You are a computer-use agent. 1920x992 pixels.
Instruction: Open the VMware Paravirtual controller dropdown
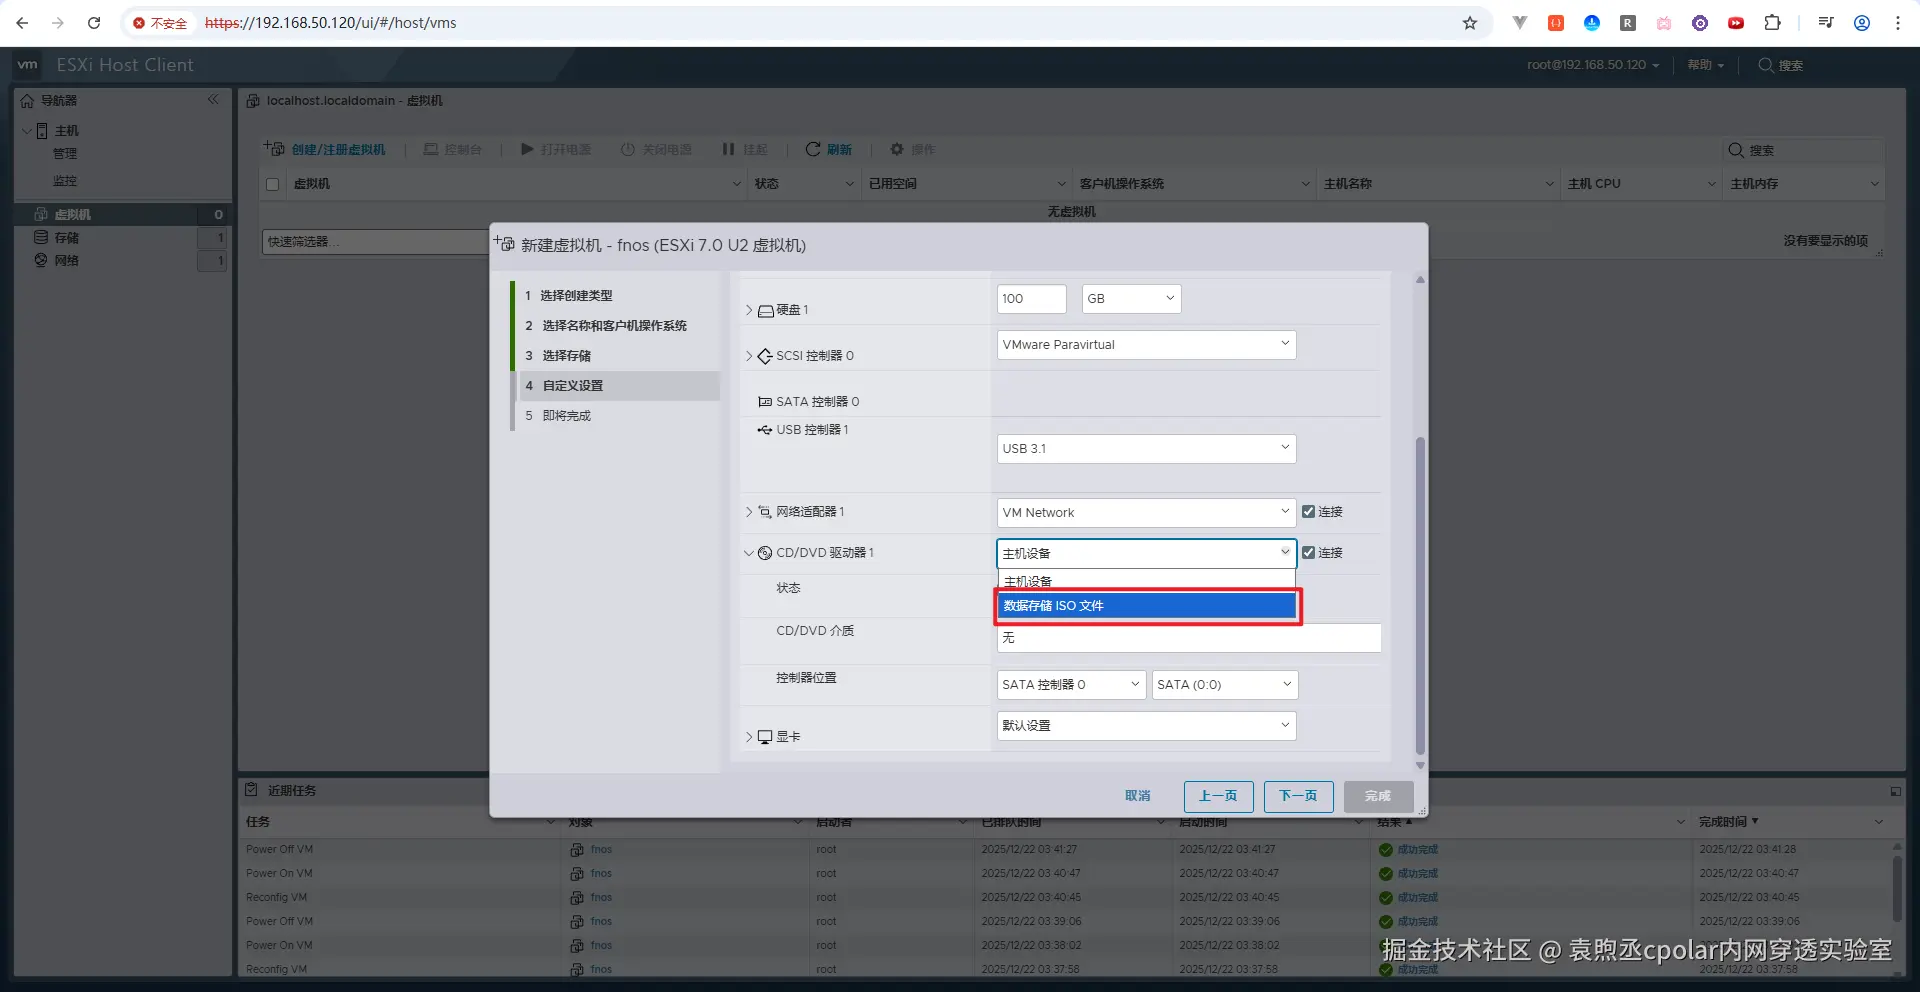click(x=1146, y=345)
